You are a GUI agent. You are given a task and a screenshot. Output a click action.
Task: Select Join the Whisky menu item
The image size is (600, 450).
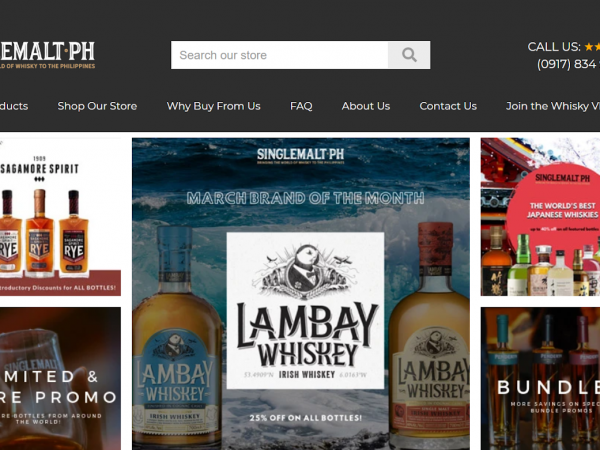click(x=552, y=106)
